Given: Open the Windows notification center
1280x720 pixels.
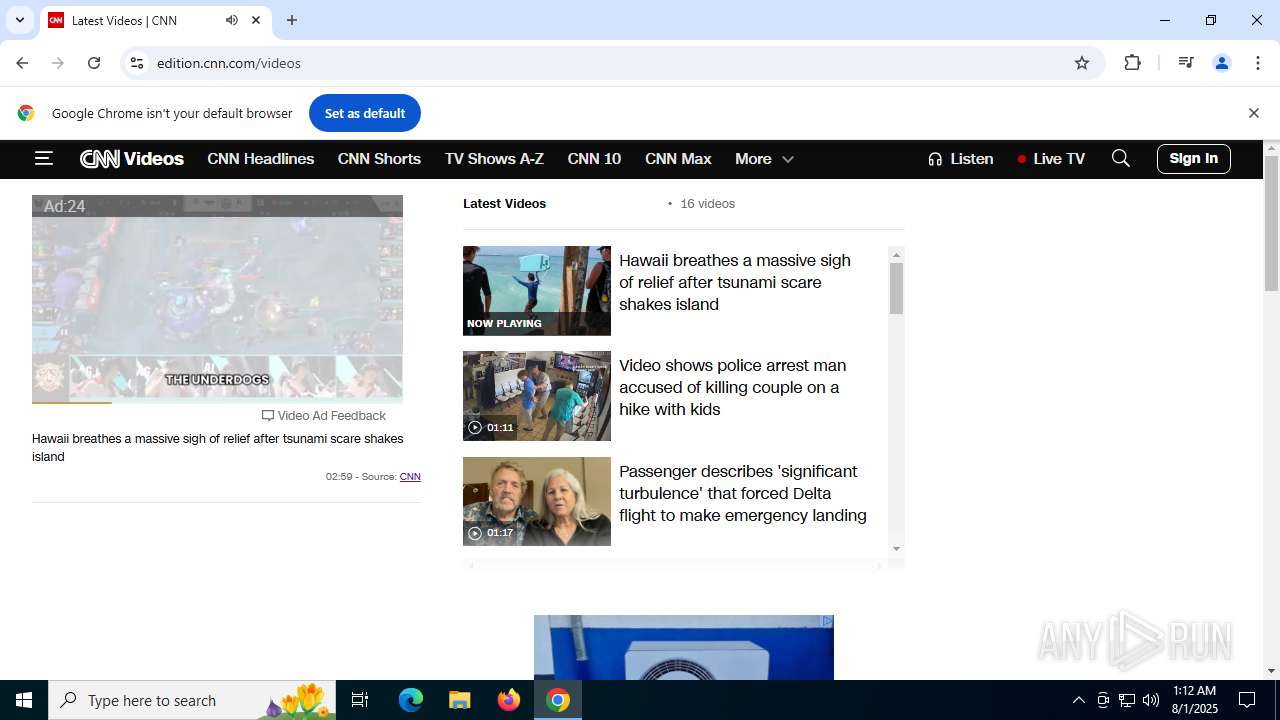Looking at the screenshot, I should coord(1247,700).
